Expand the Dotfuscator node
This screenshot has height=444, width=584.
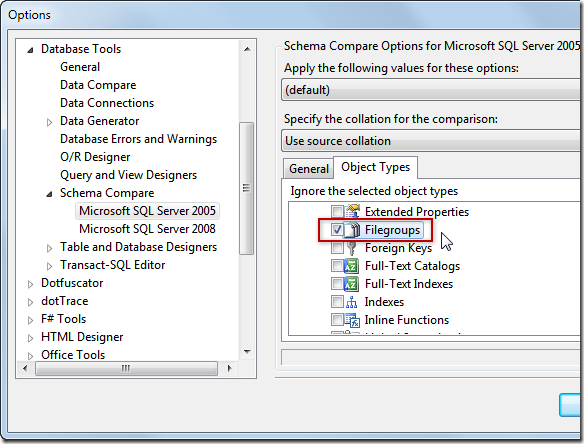[x=31, y=284]
